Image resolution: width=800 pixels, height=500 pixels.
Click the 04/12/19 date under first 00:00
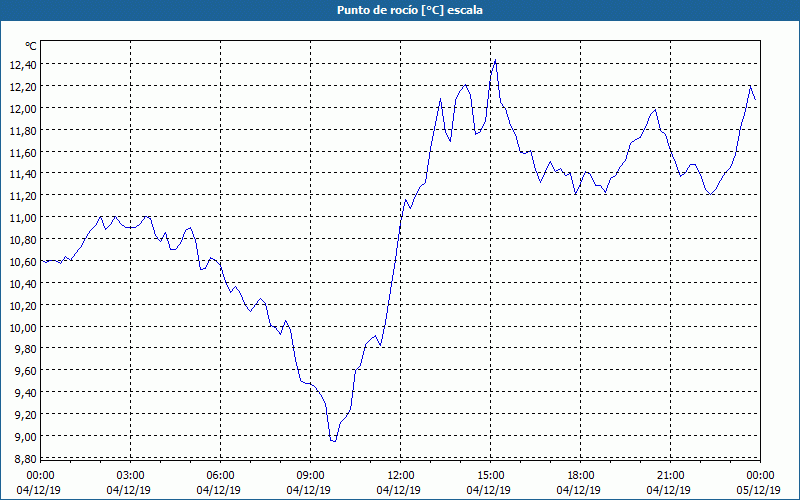(x=39, y=490)
